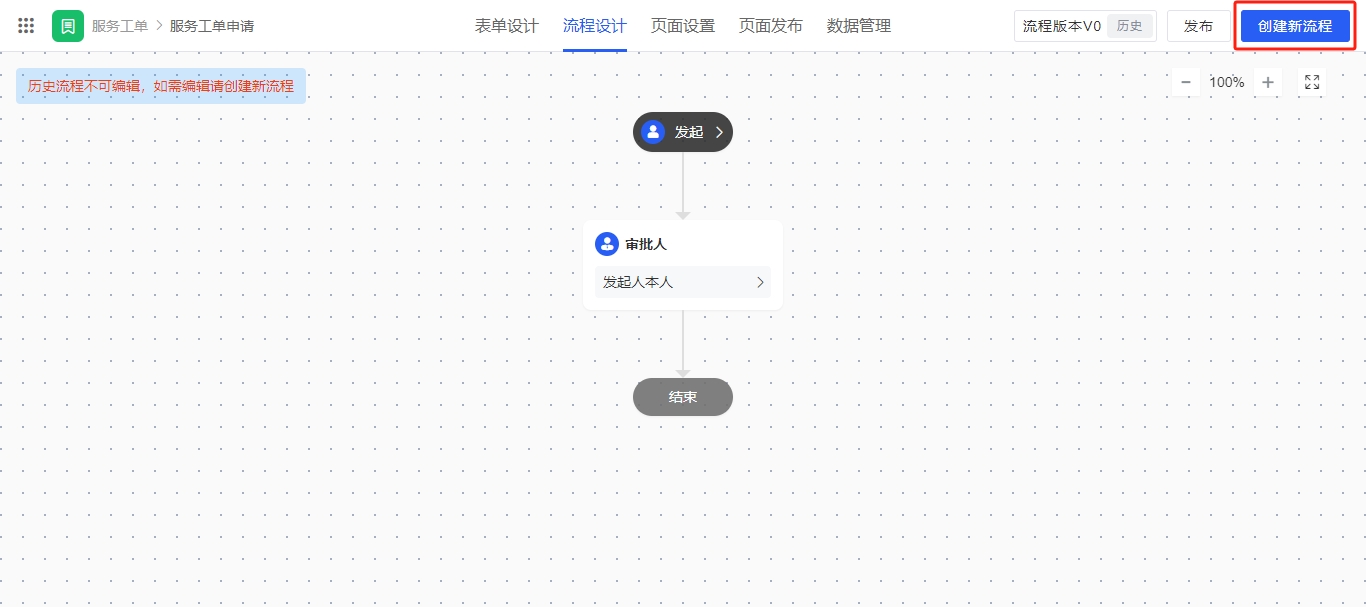
Task: Click the green form app logo icon
Action: tap(68, 26)
